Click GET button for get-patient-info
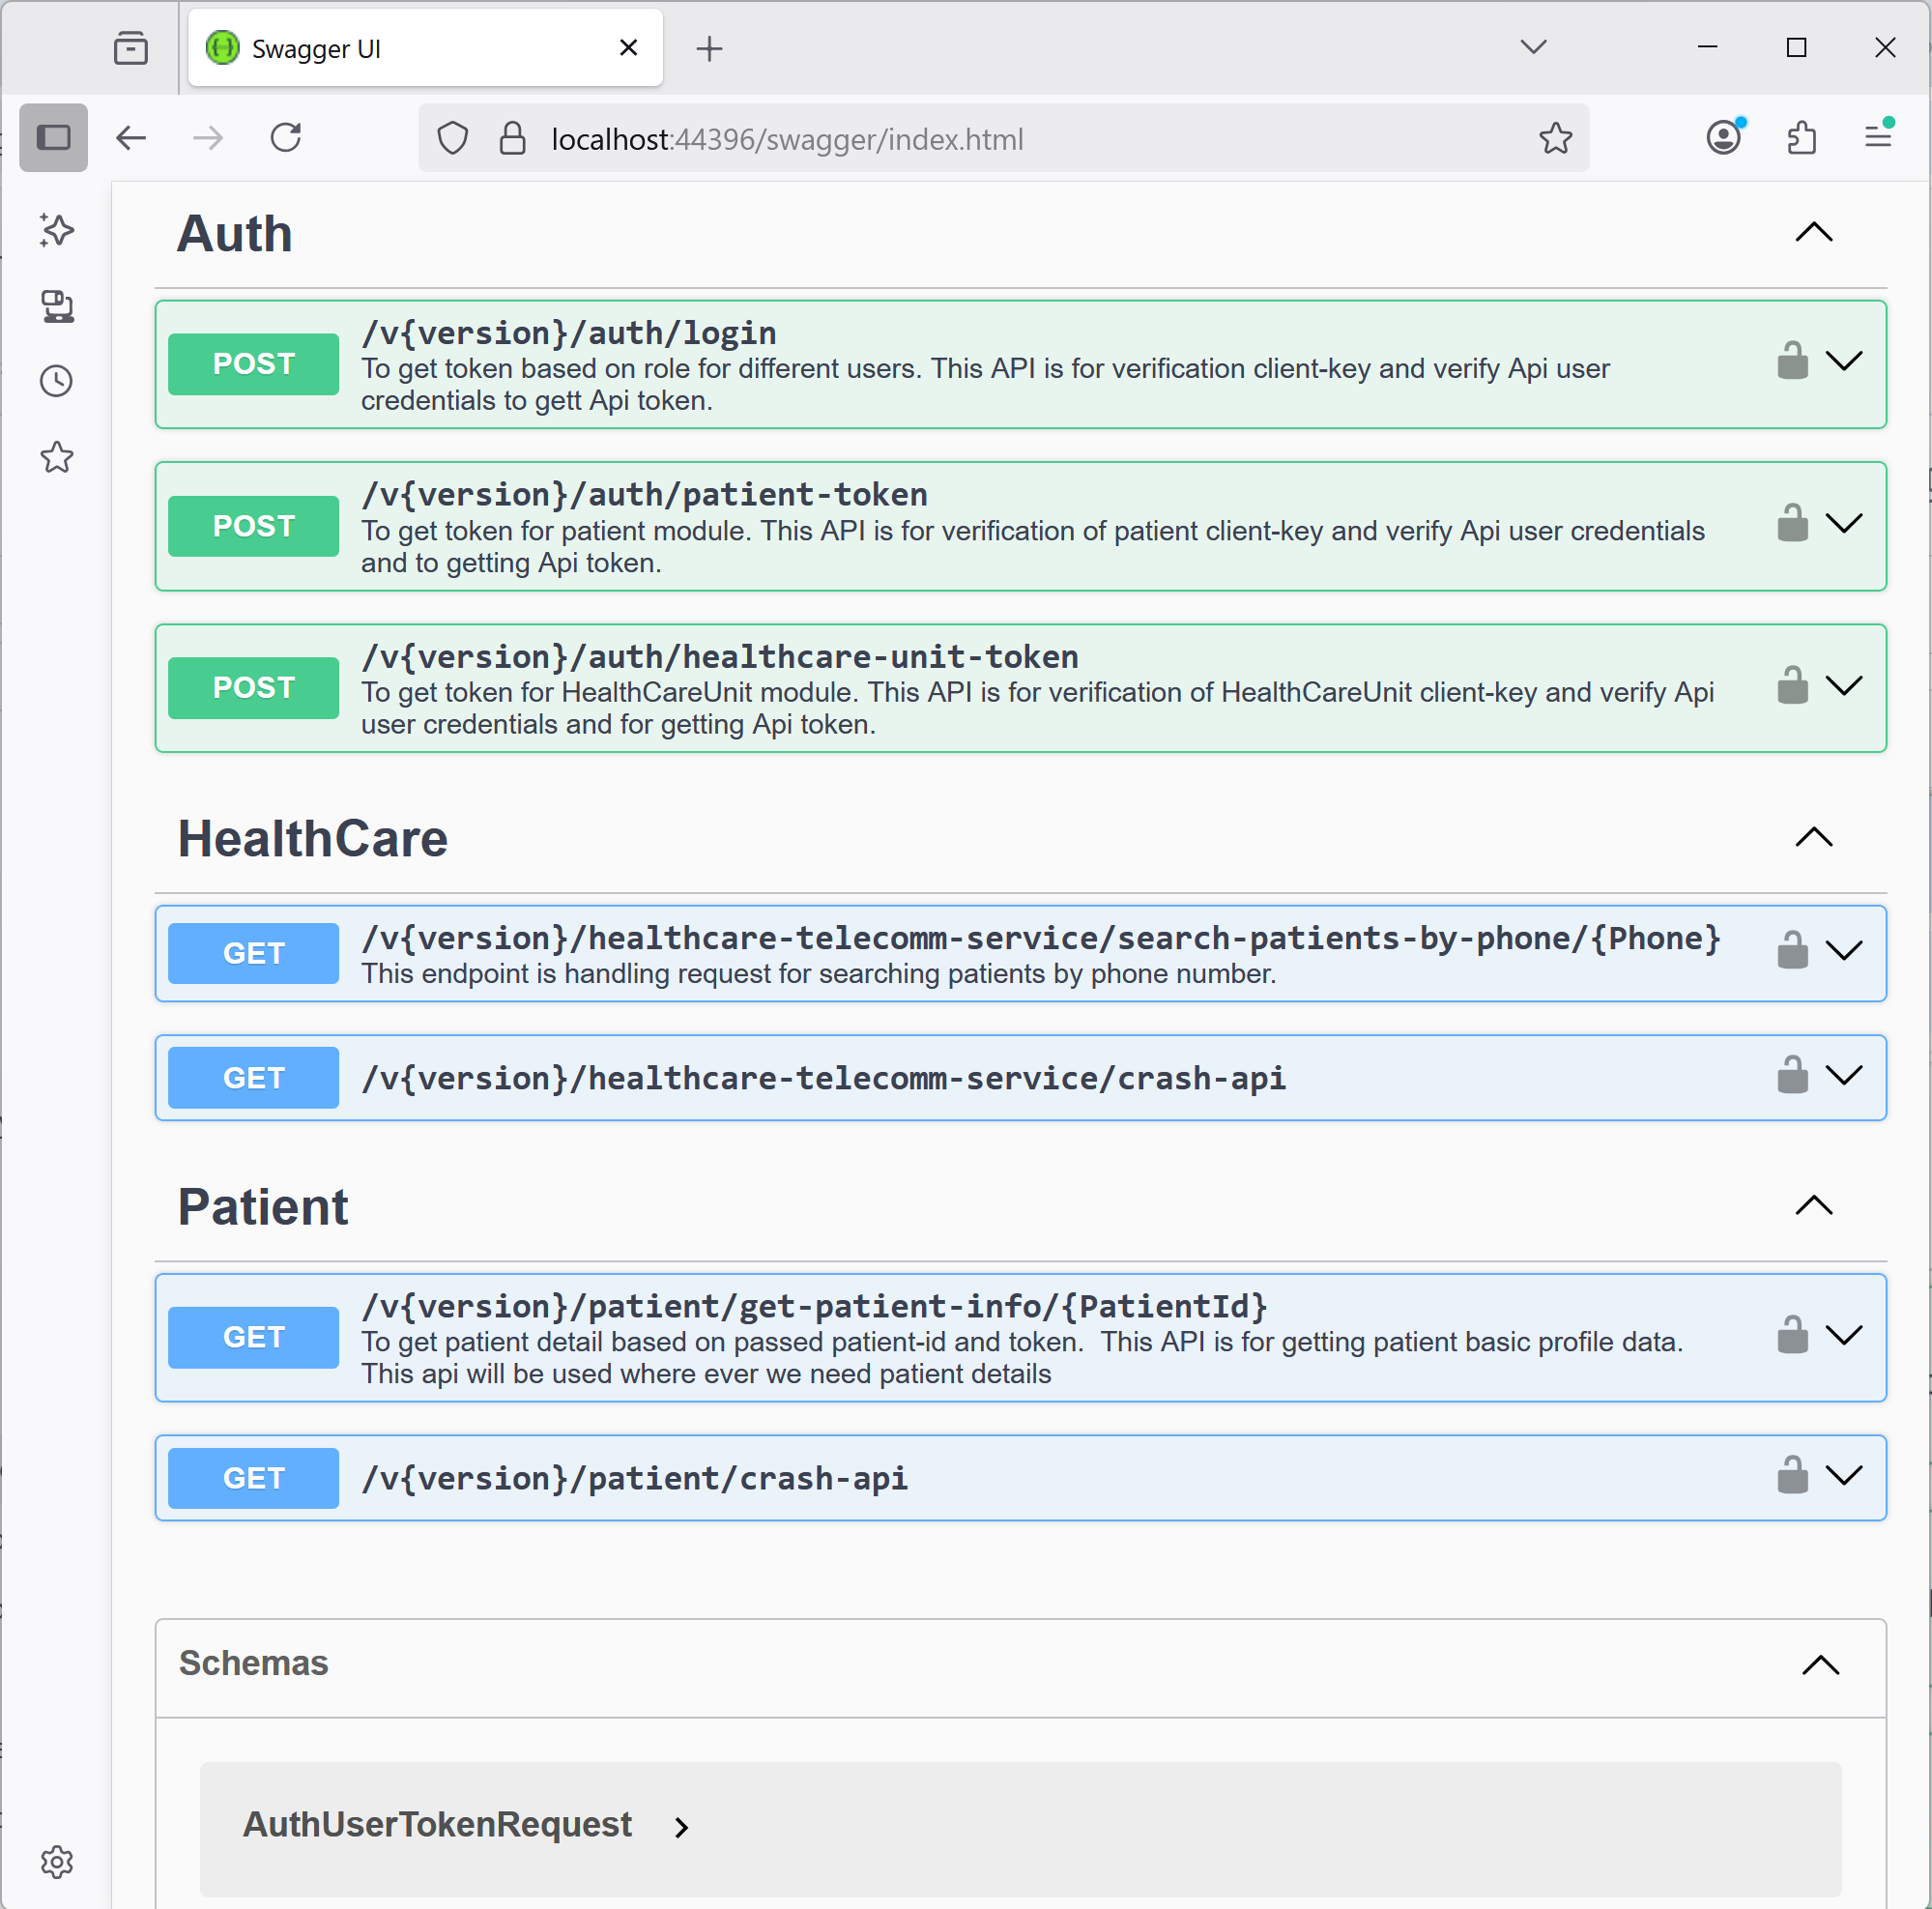 (253, 1337)
